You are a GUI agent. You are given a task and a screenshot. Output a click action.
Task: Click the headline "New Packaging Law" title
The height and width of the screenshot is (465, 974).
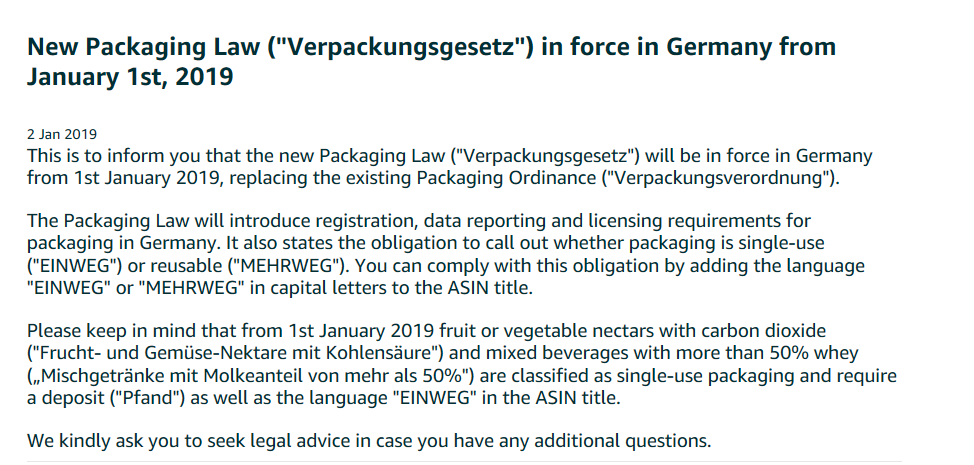tap(431, 61)
